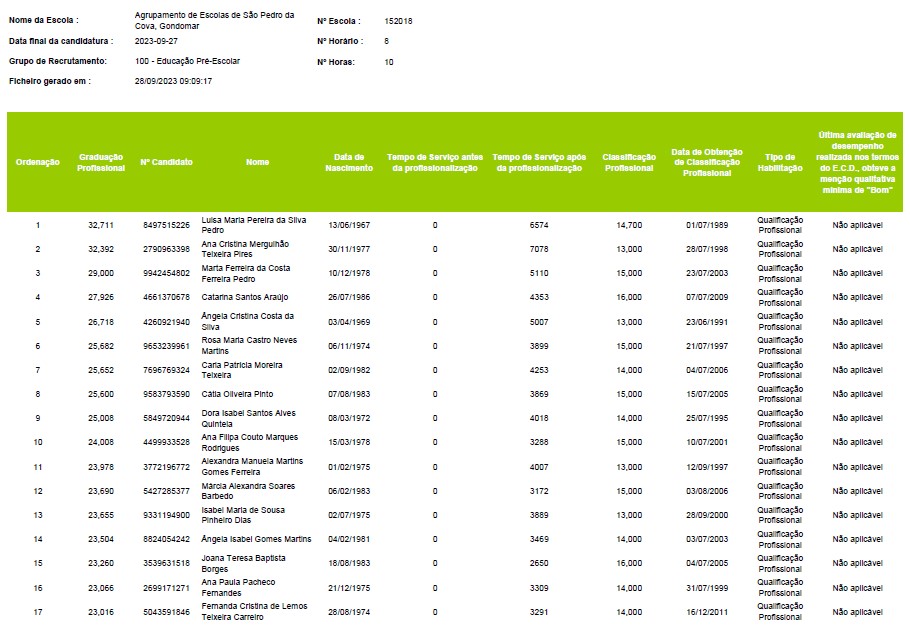Screen dimensions: 910x633
Task: Select the name Catarina Santos Araújo
Action: click(x=246, y=297)
